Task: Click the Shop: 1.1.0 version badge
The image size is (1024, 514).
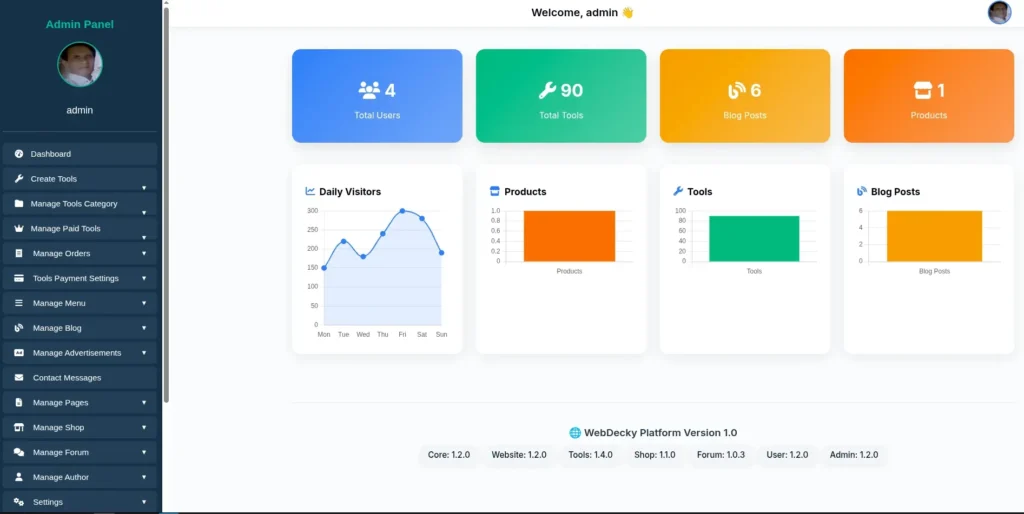Action: pyautogui.click(x=654, y=455)
